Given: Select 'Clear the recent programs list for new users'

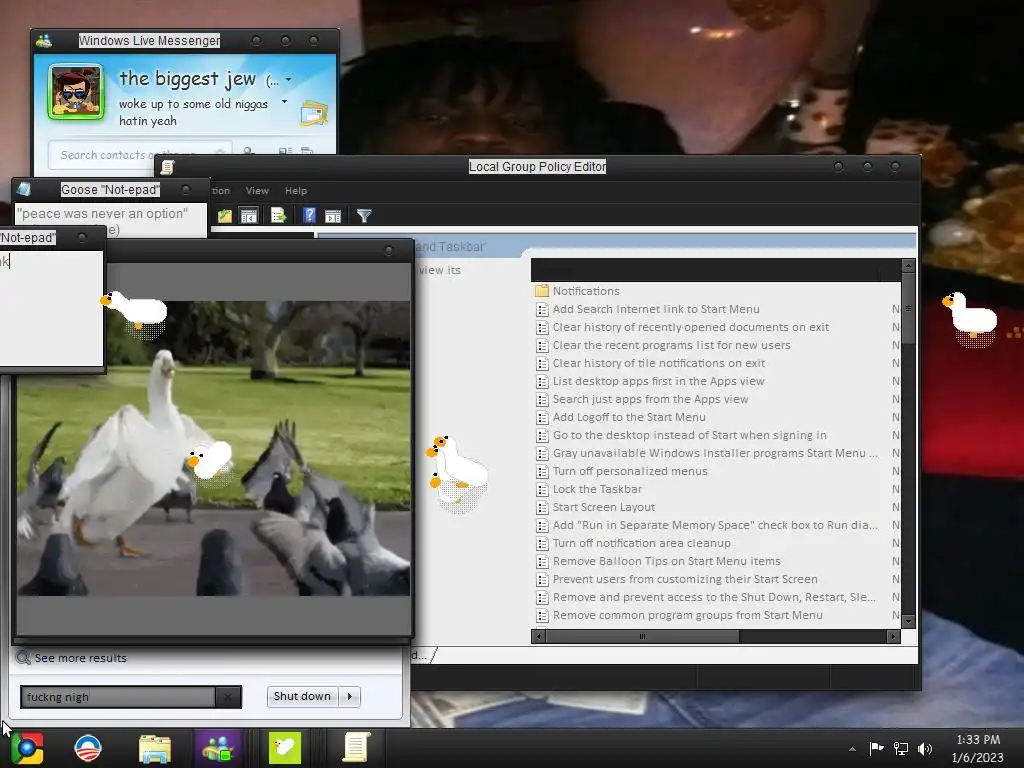Looking at the screenshot, I should [671, 345].
